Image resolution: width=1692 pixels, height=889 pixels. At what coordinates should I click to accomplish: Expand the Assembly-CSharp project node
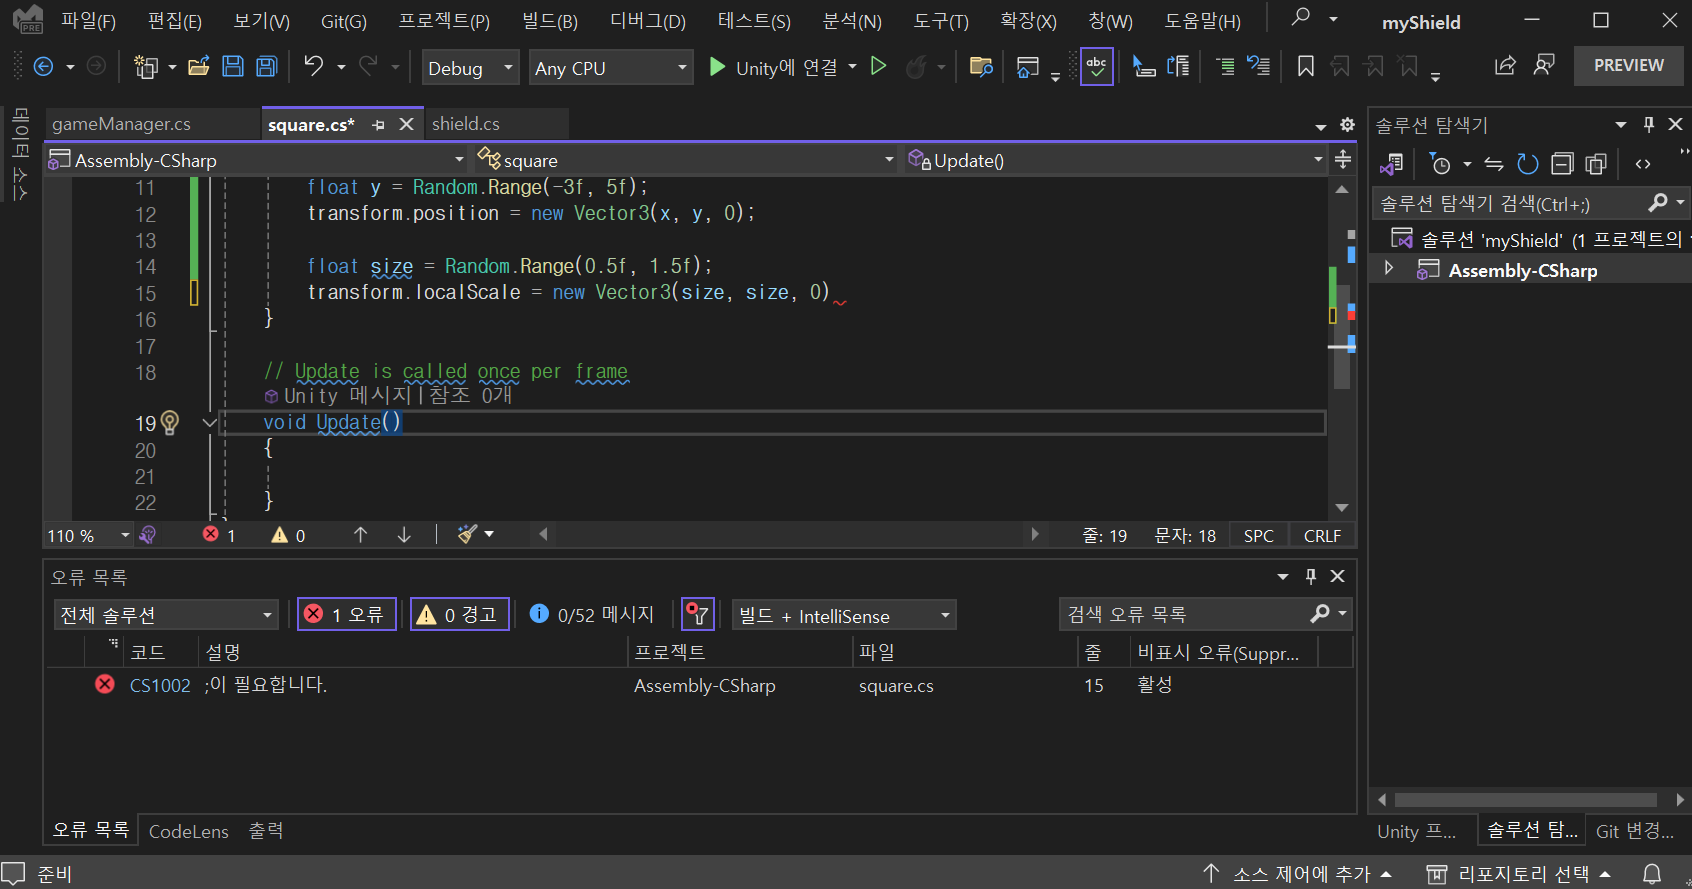[1388, 268]
